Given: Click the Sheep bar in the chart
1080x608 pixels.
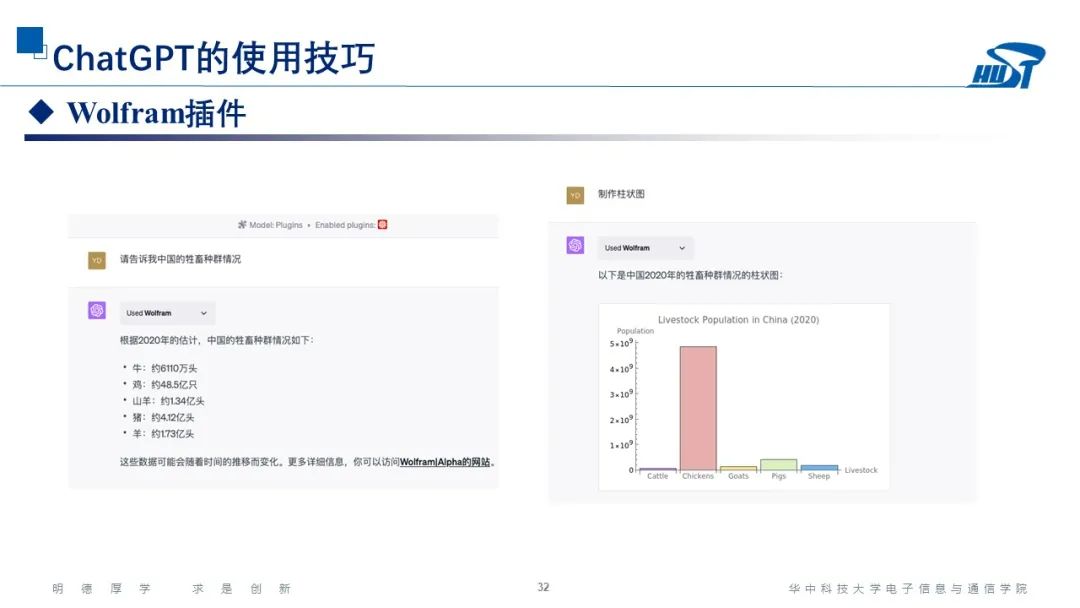Looking at the screenshot, I should tap(819, 468).
